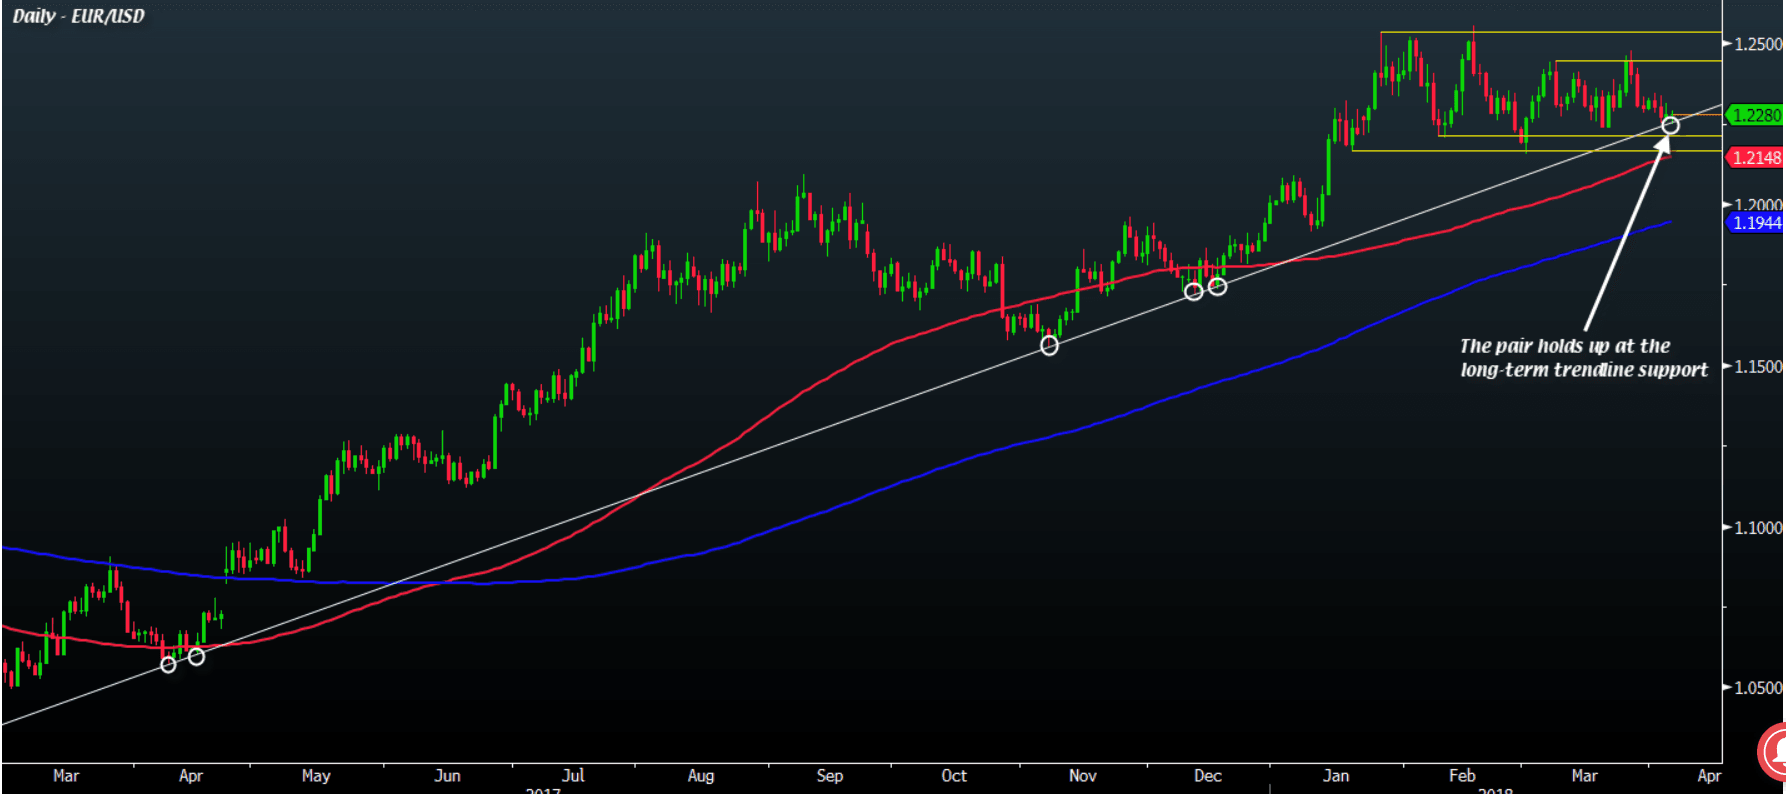The height and width of the screenshot is (794, 1786).
Task: Click the lone circle marker below October candles
Action: tap(1049, 346)
